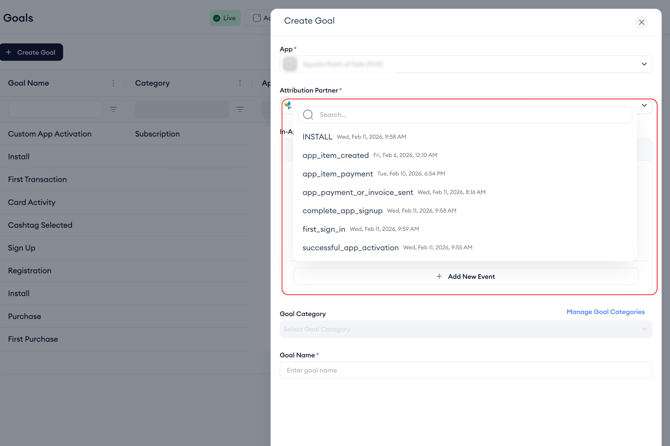Click the search magnifier icon
The image size is (670, 446).
point(308,115)
